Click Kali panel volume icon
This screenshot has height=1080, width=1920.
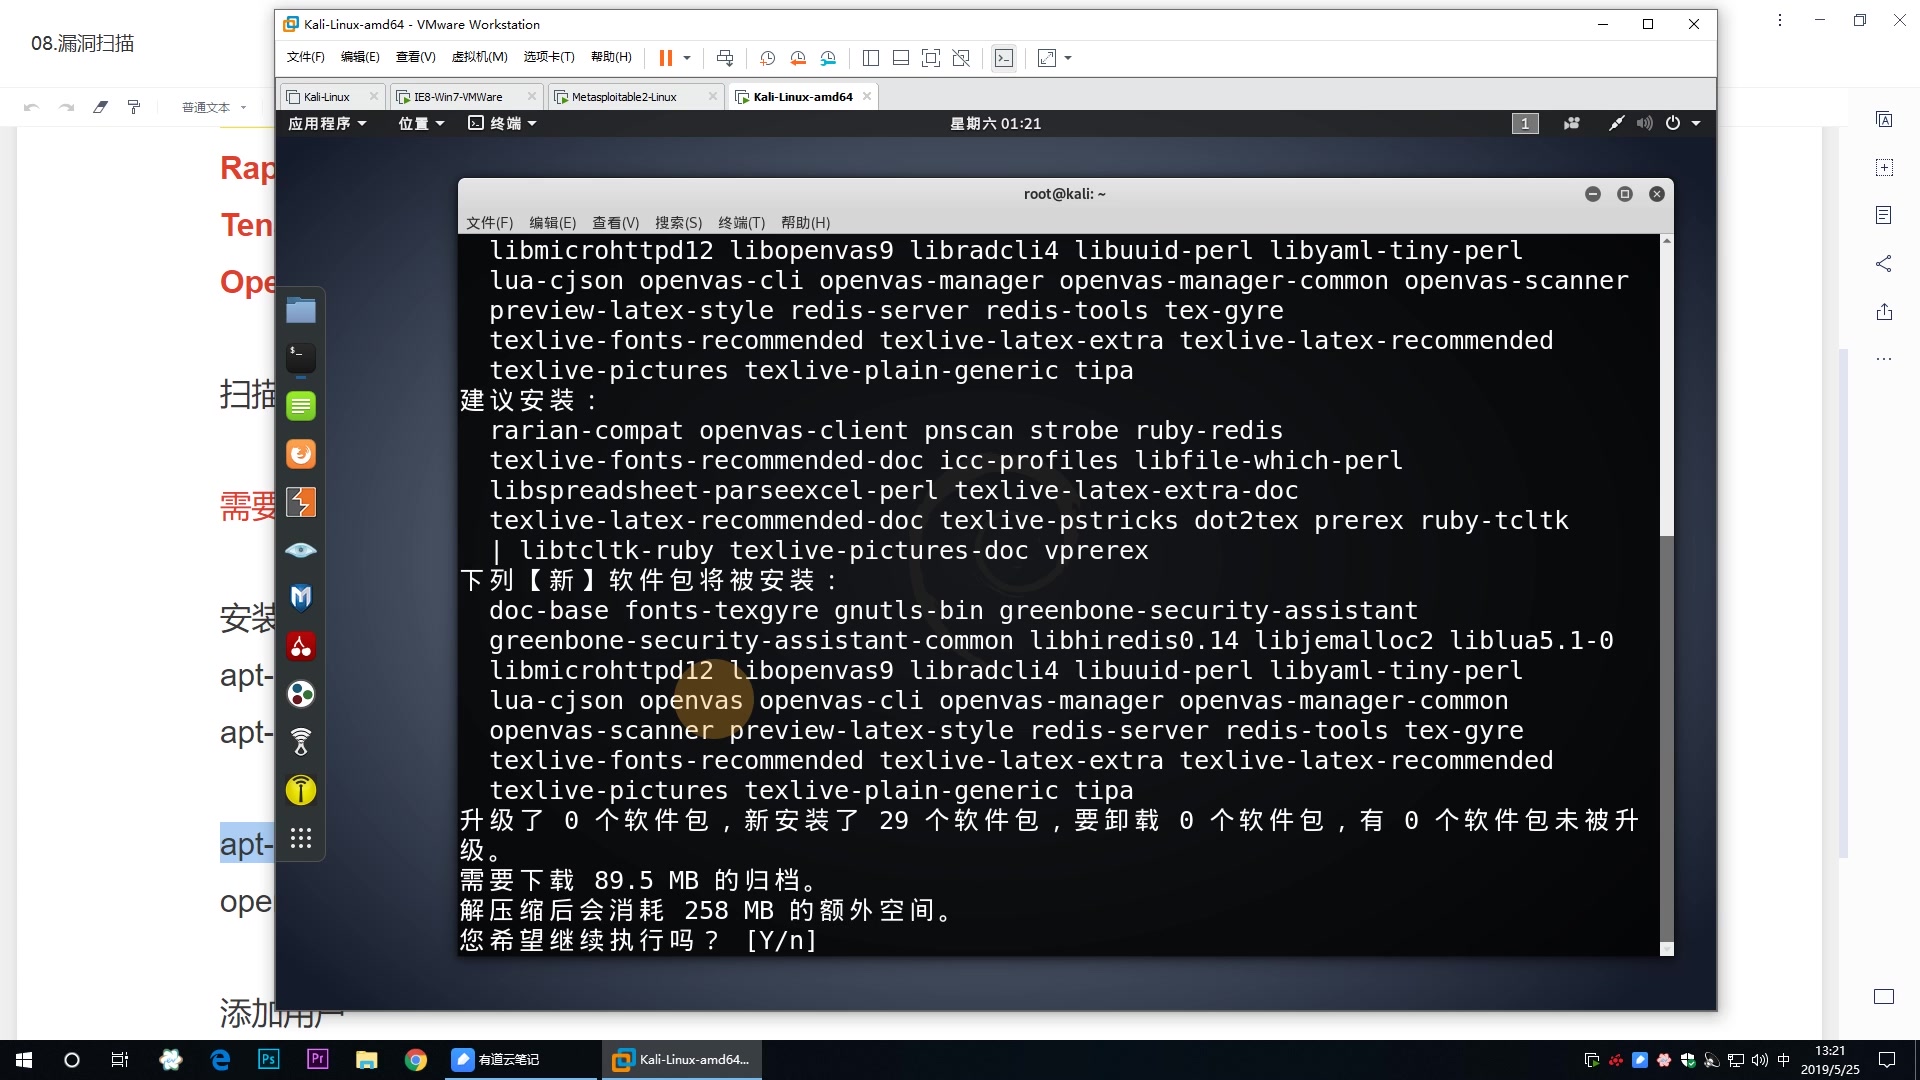click(1644, 123)
